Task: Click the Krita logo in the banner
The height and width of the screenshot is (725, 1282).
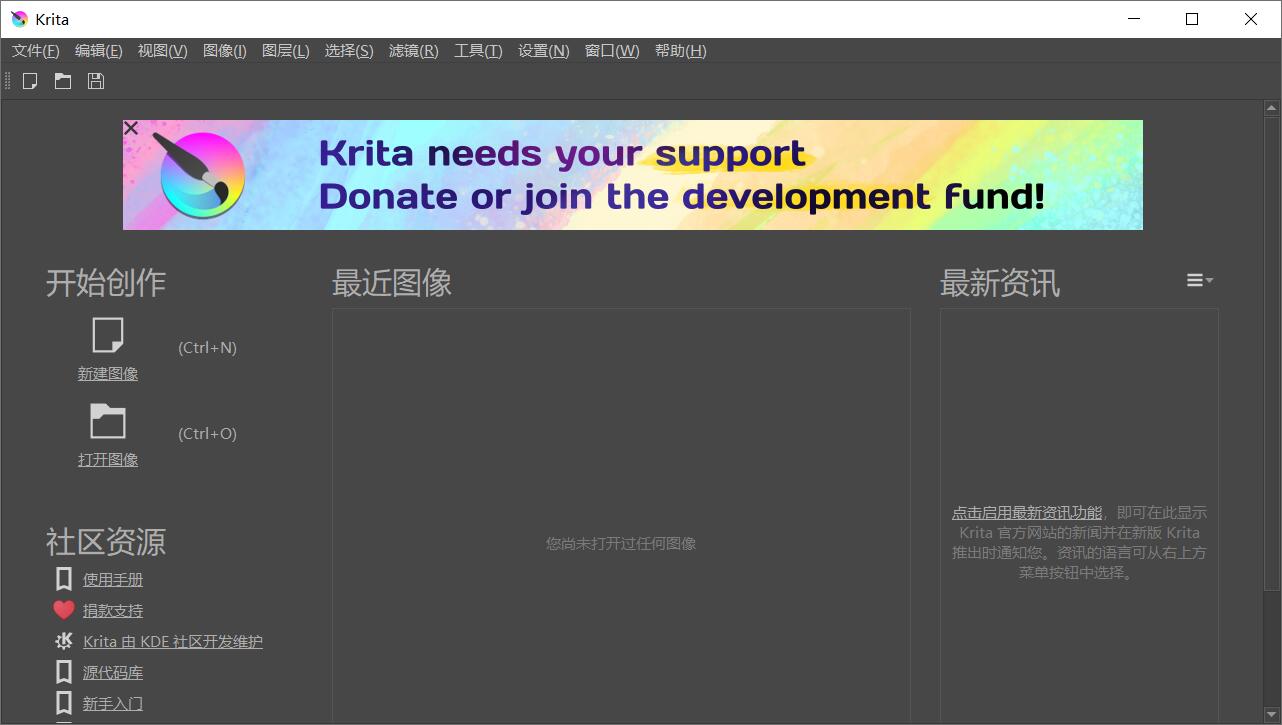Action: [200, 174]
